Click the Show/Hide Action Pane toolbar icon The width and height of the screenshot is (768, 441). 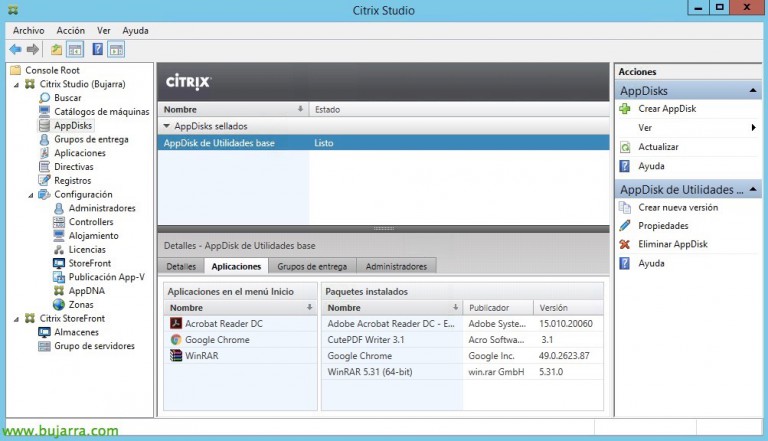pos(116,49)
